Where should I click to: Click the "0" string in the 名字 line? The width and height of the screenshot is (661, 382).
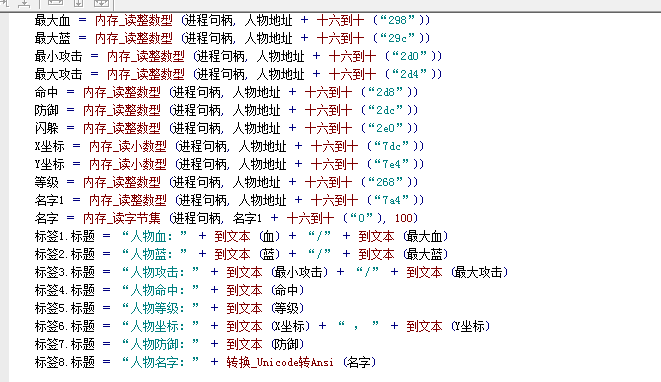coord(361,218)
